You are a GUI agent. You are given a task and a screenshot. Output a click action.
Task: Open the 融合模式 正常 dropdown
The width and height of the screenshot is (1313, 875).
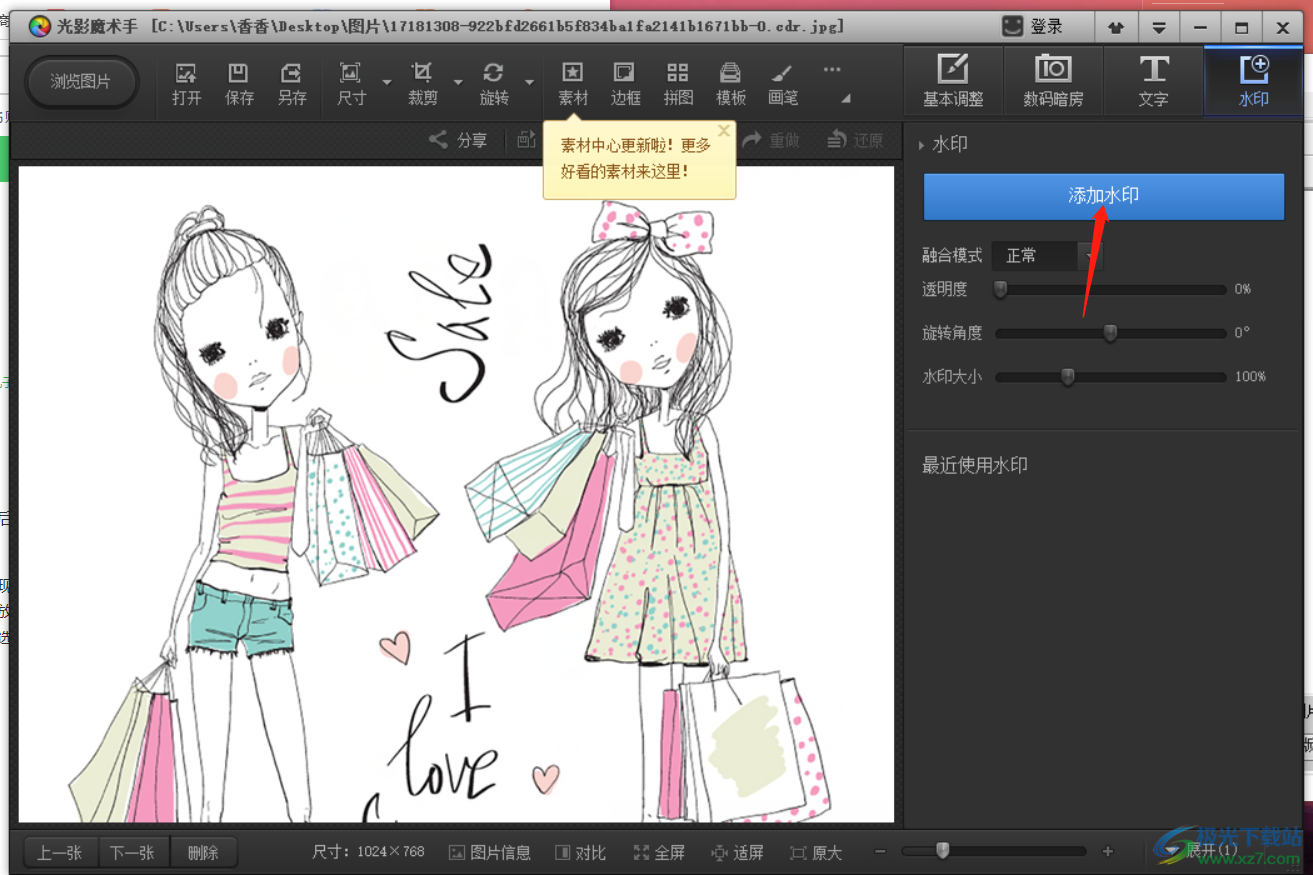point(1046,256)
